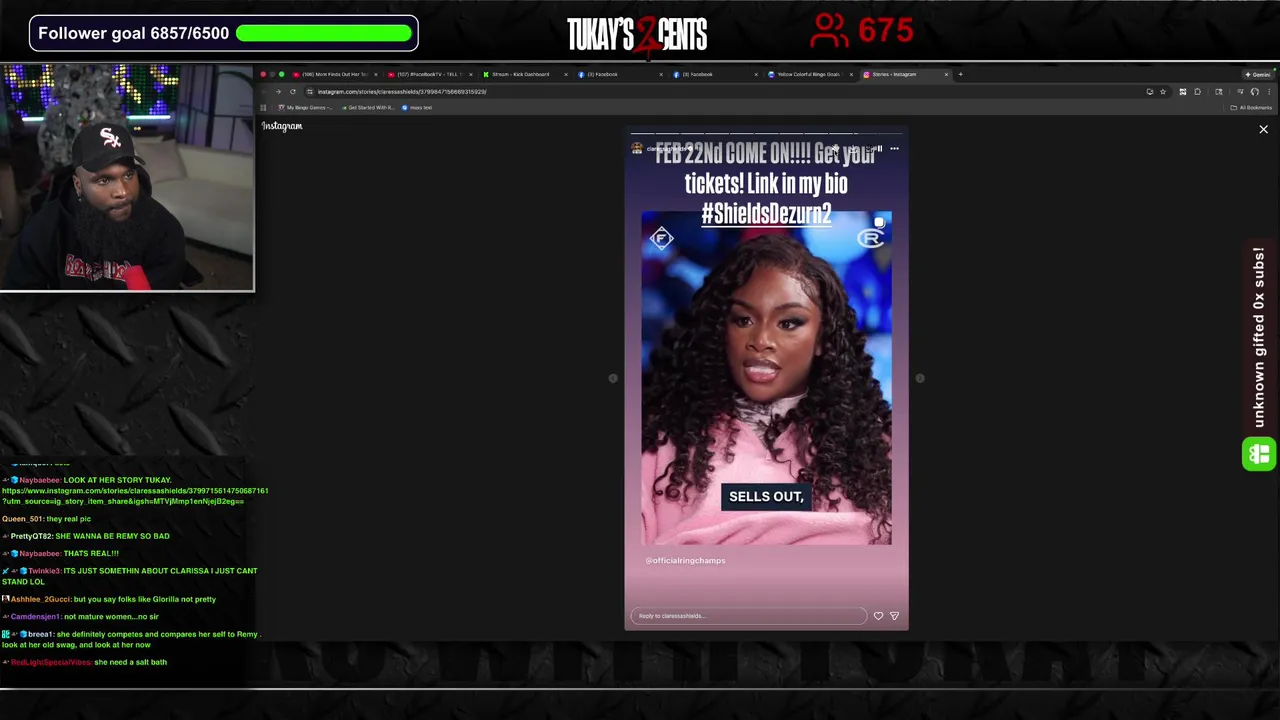
Task: Open Chrome's three-dot menu
Action: (x=1269, y=92)
